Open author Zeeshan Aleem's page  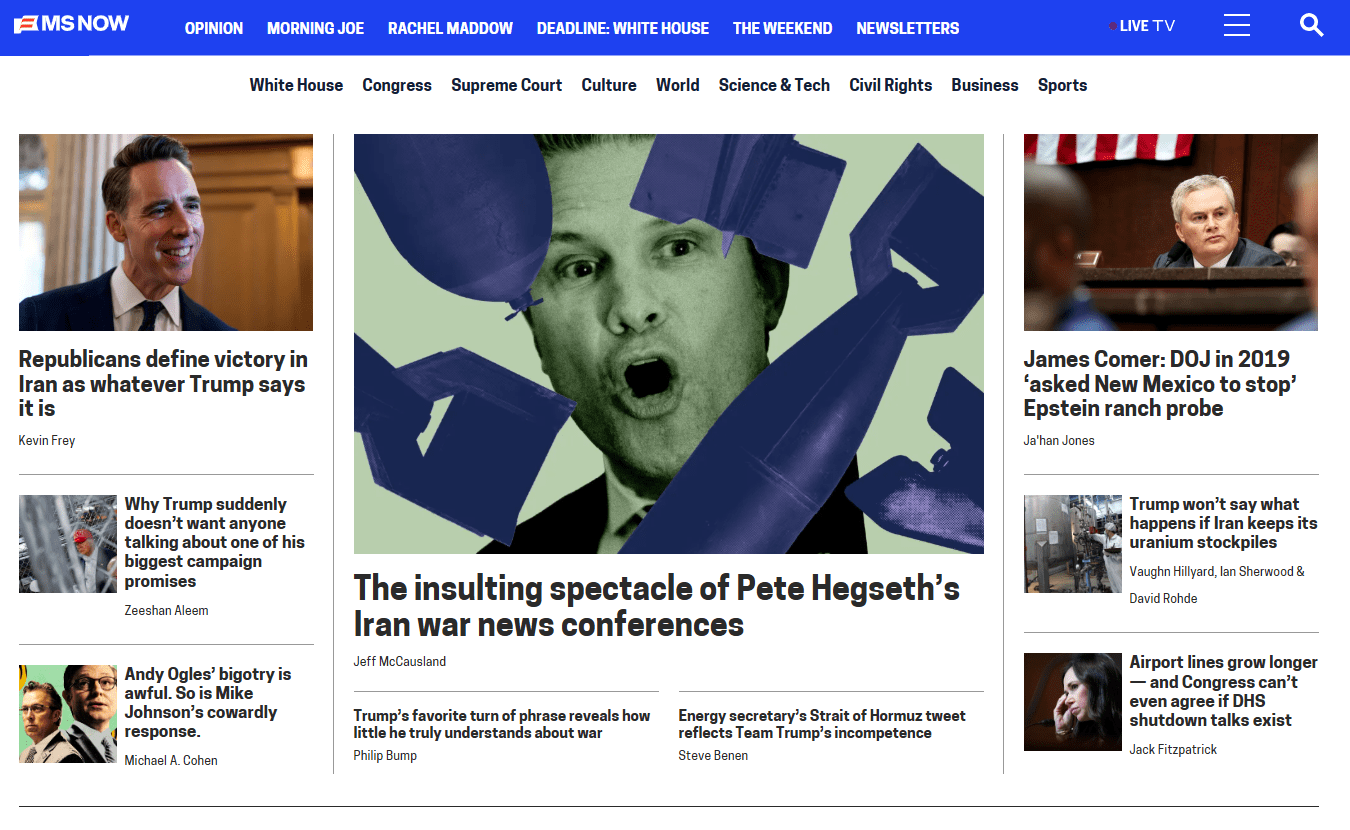tap(166, 610)
